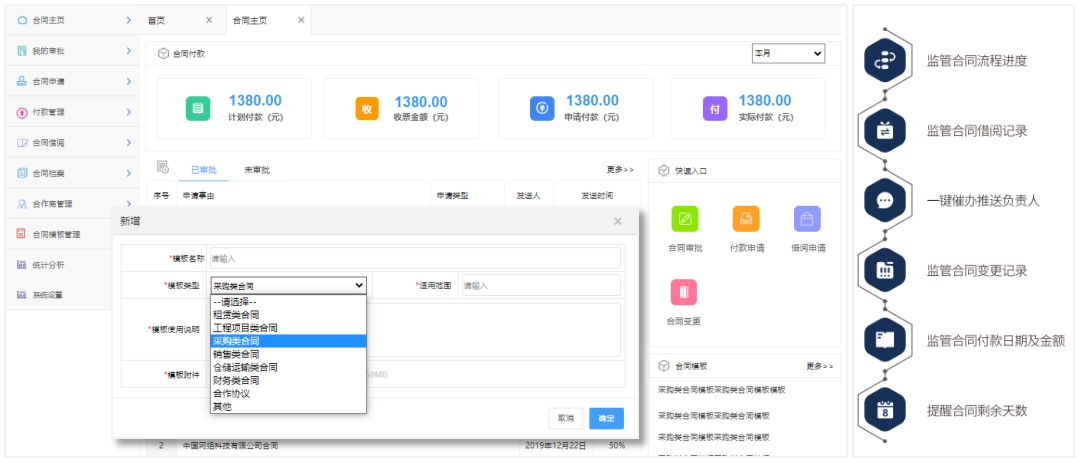This screenshot has height=462, width=1079.
Task: Choose 销售类合同 from the dropdown list
Action: pyautogui.click(x=237, y=354)
